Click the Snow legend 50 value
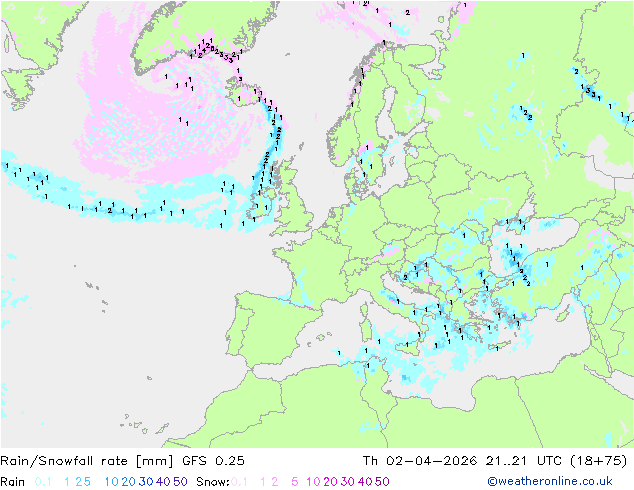This screenshot has width=634, height=490. click(x=382, y=482)
